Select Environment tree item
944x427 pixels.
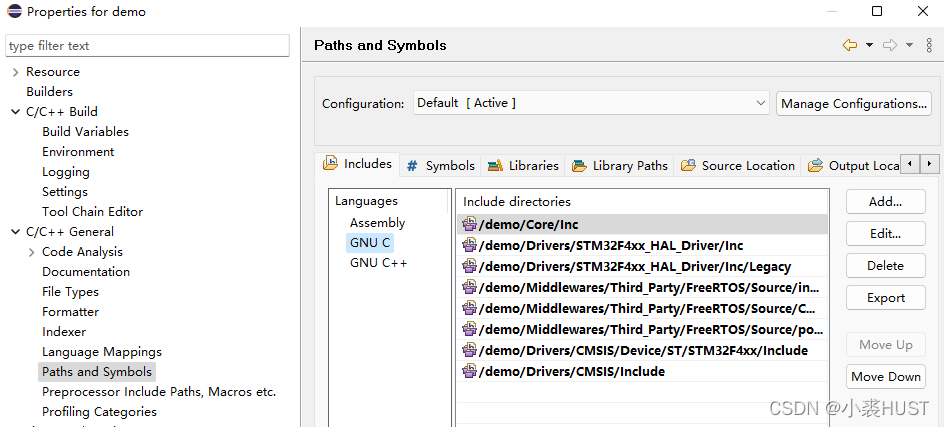(x=78, y=152)
